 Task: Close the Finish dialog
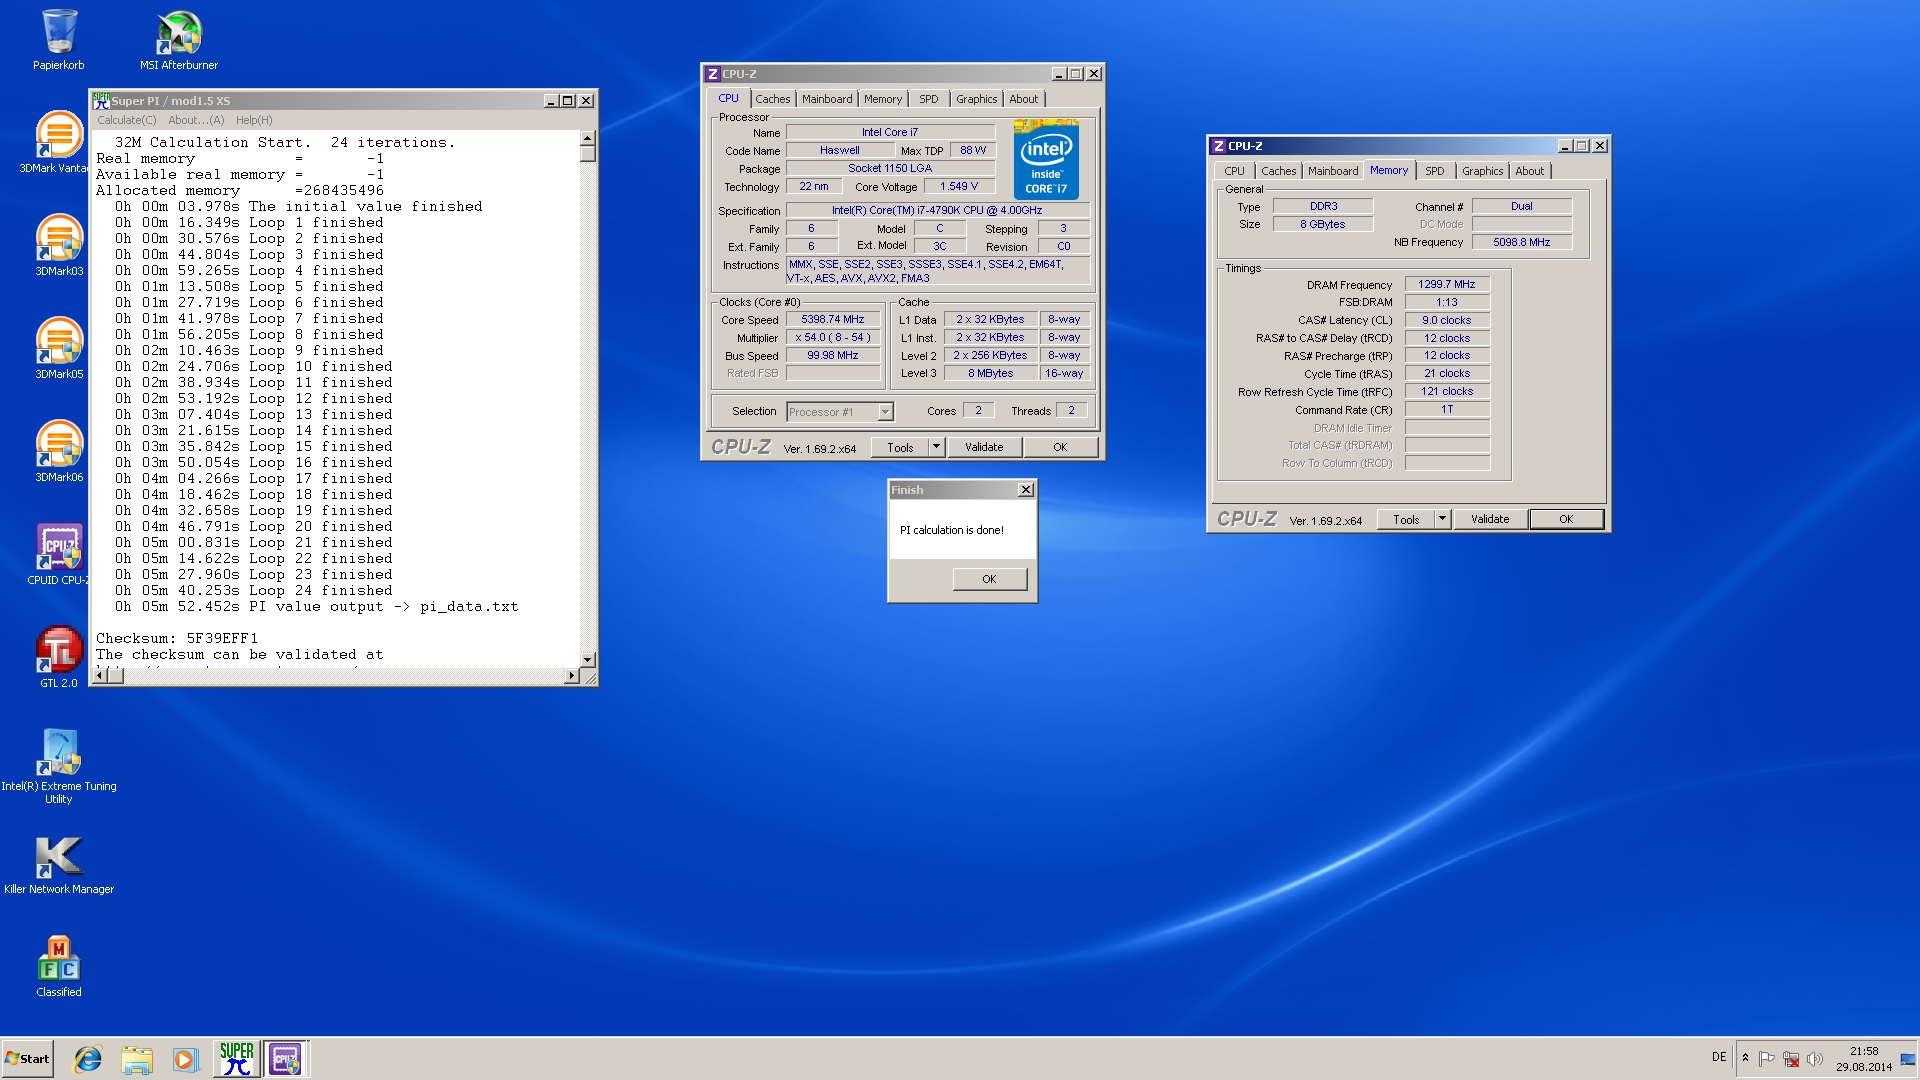(1025, 490)
